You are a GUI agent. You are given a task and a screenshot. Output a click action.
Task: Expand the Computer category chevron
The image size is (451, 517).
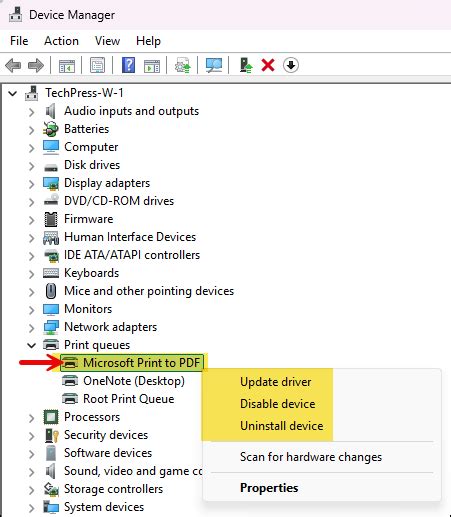(x=31, y=148)
